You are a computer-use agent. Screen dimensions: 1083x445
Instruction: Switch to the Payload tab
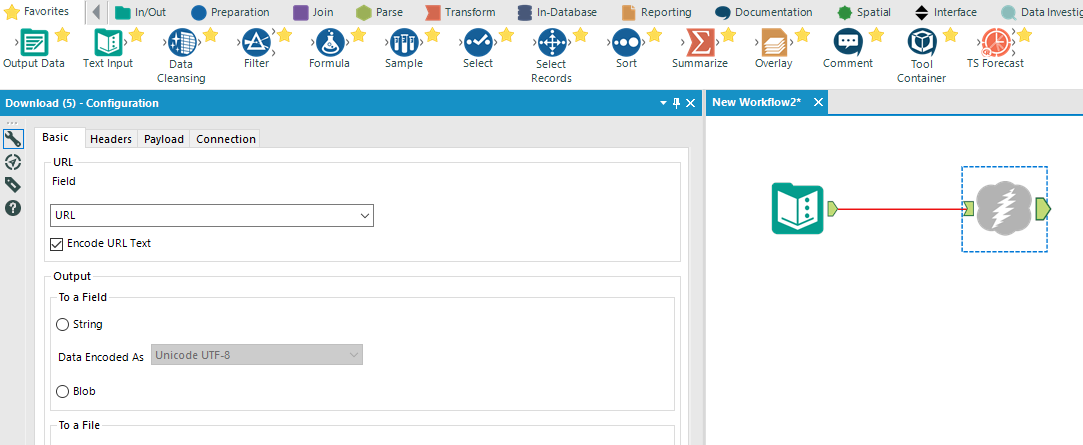pyautogui.click(x=164, y=139)
